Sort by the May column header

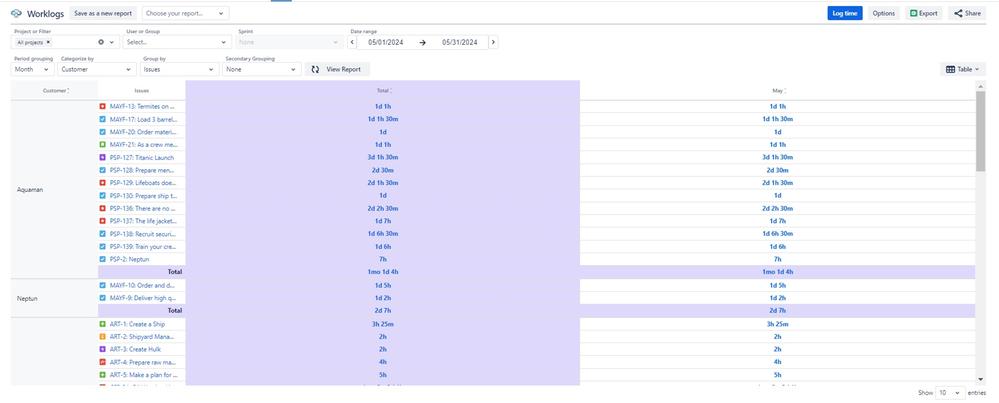click(778, 90)
